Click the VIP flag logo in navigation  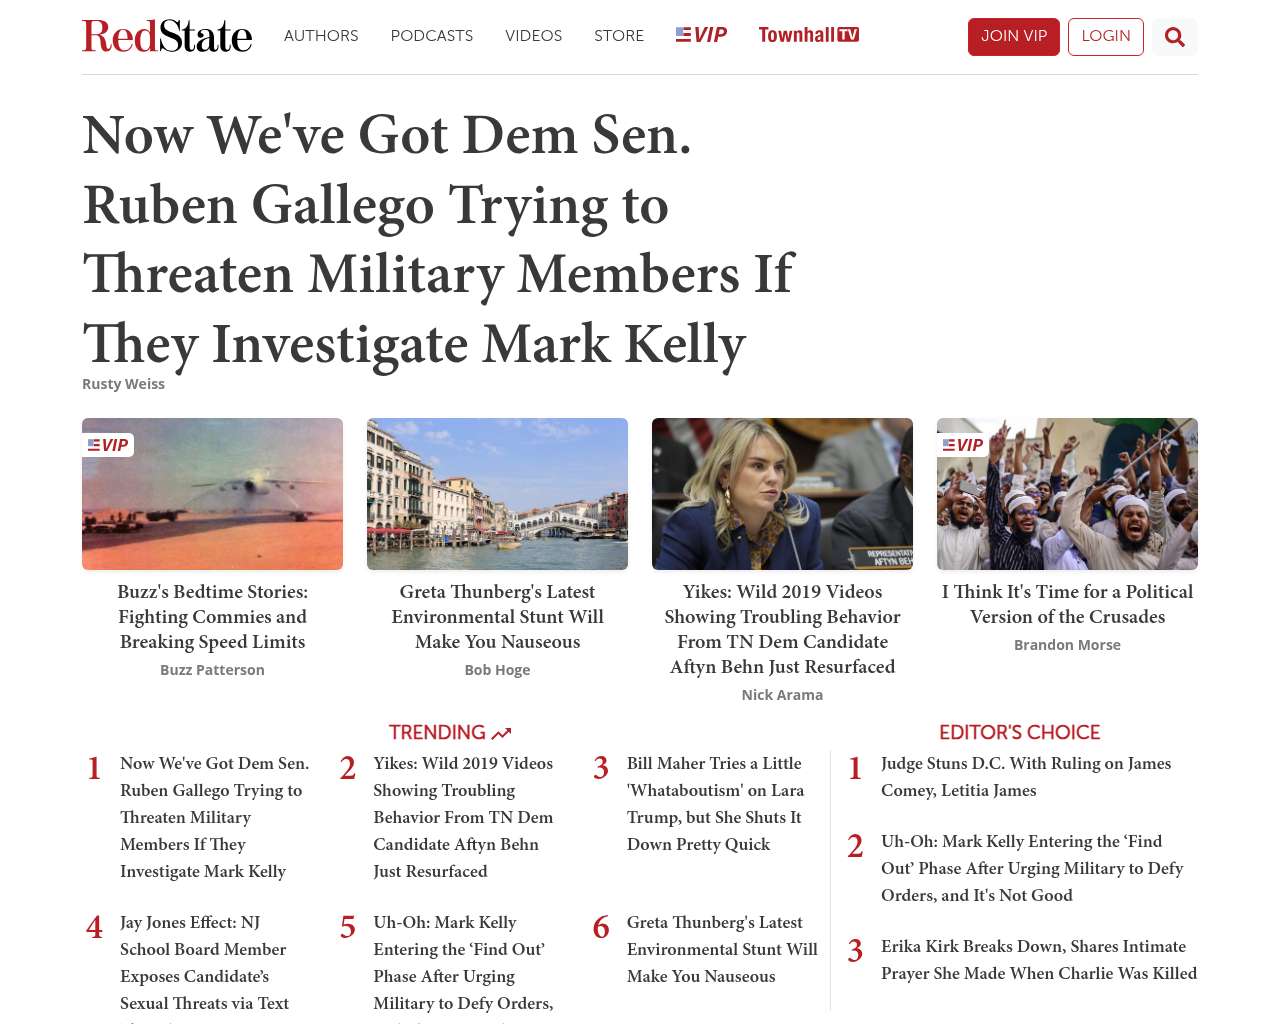coord(701,35)
